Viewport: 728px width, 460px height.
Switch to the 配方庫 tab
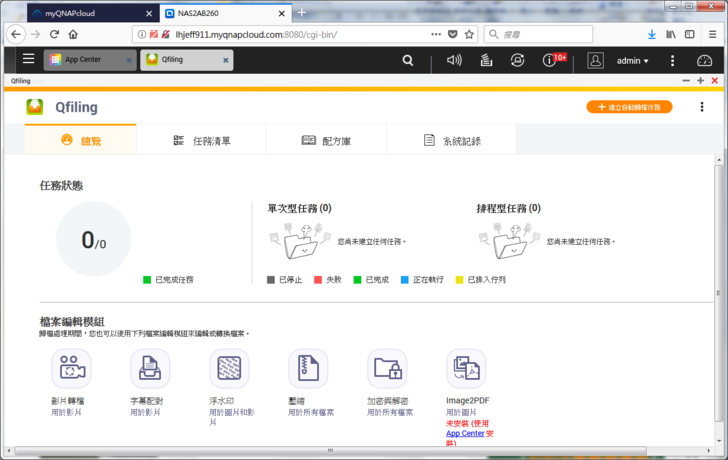click(x=326, y=141)
